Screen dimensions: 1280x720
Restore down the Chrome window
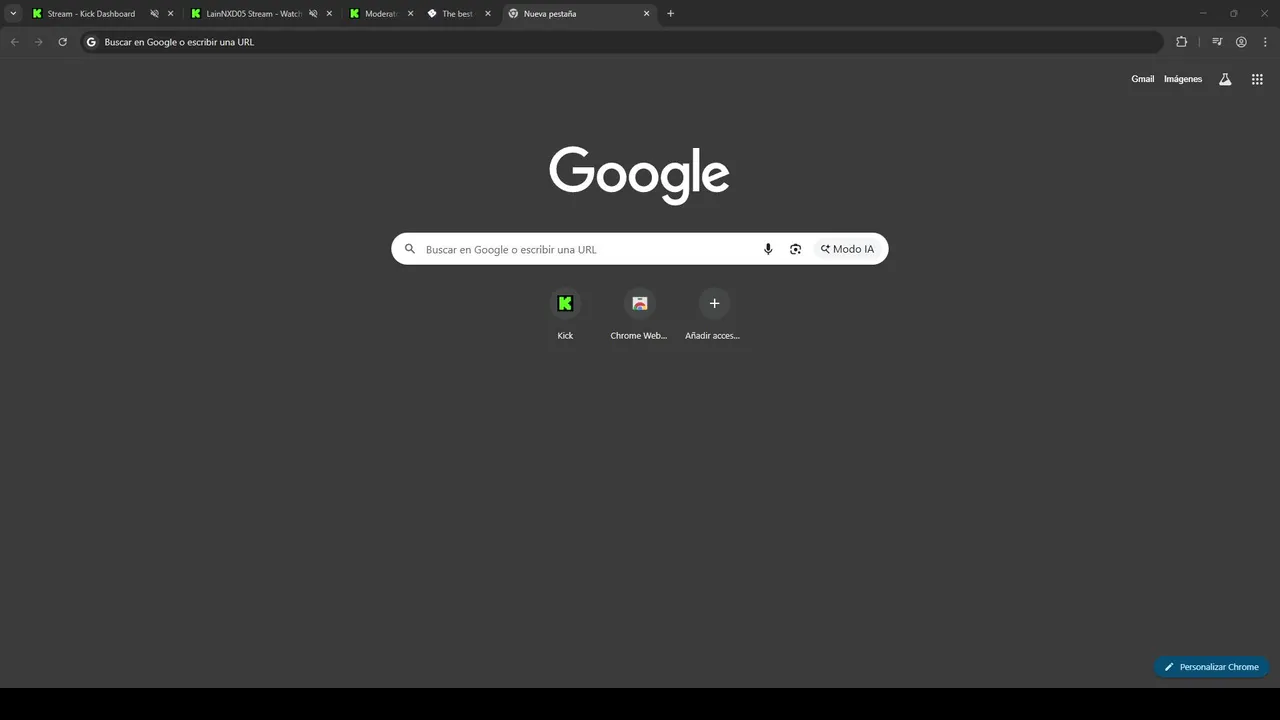click(x=1233, y=14)
